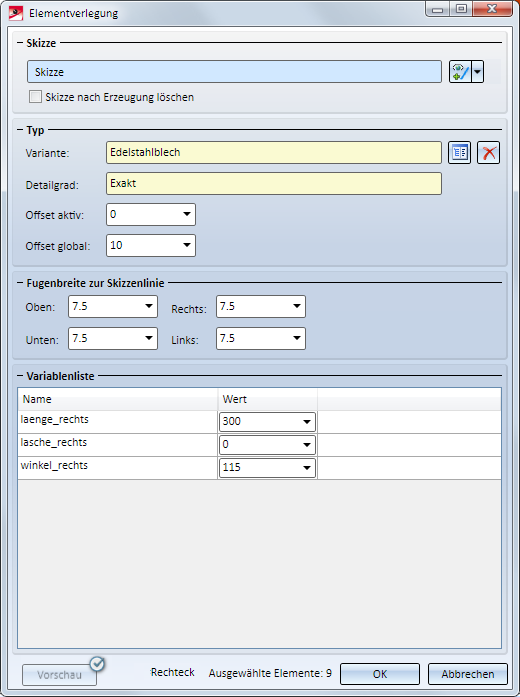
Task: Enable 'Skizze nach Erzeugung löschen' checkbox
Action: coord(35,97)
